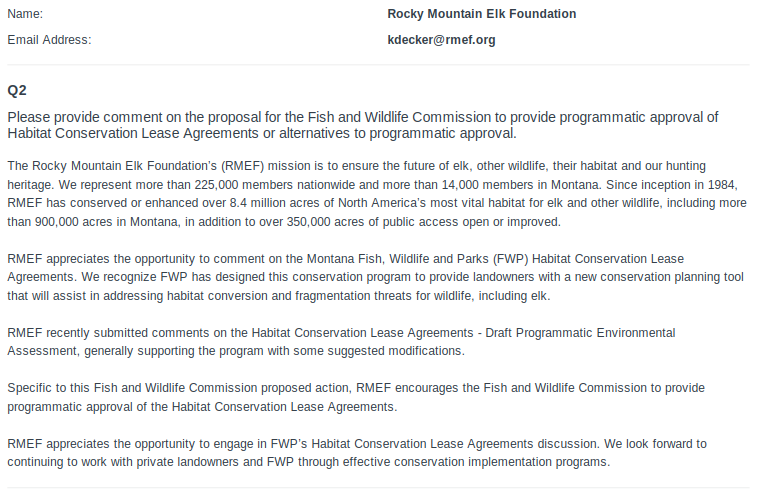Image resolution: width=763 pixels, height=499 pixels.
Task: Click the text "Draft Programmatic Environmental Assessment"
Action: click(341, 342)
